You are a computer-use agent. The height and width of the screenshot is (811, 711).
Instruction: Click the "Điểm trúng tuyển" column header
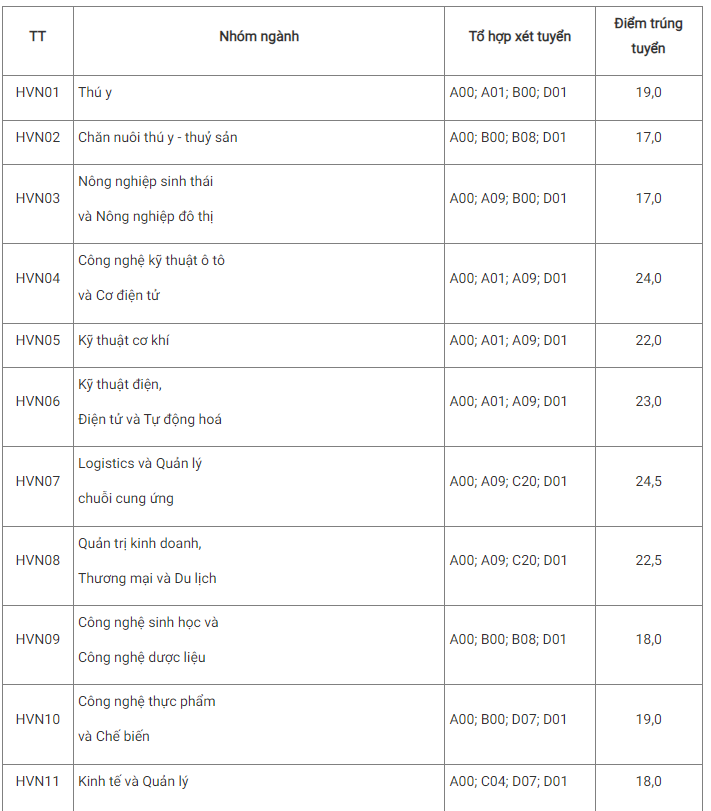click(x=649, y=36)
